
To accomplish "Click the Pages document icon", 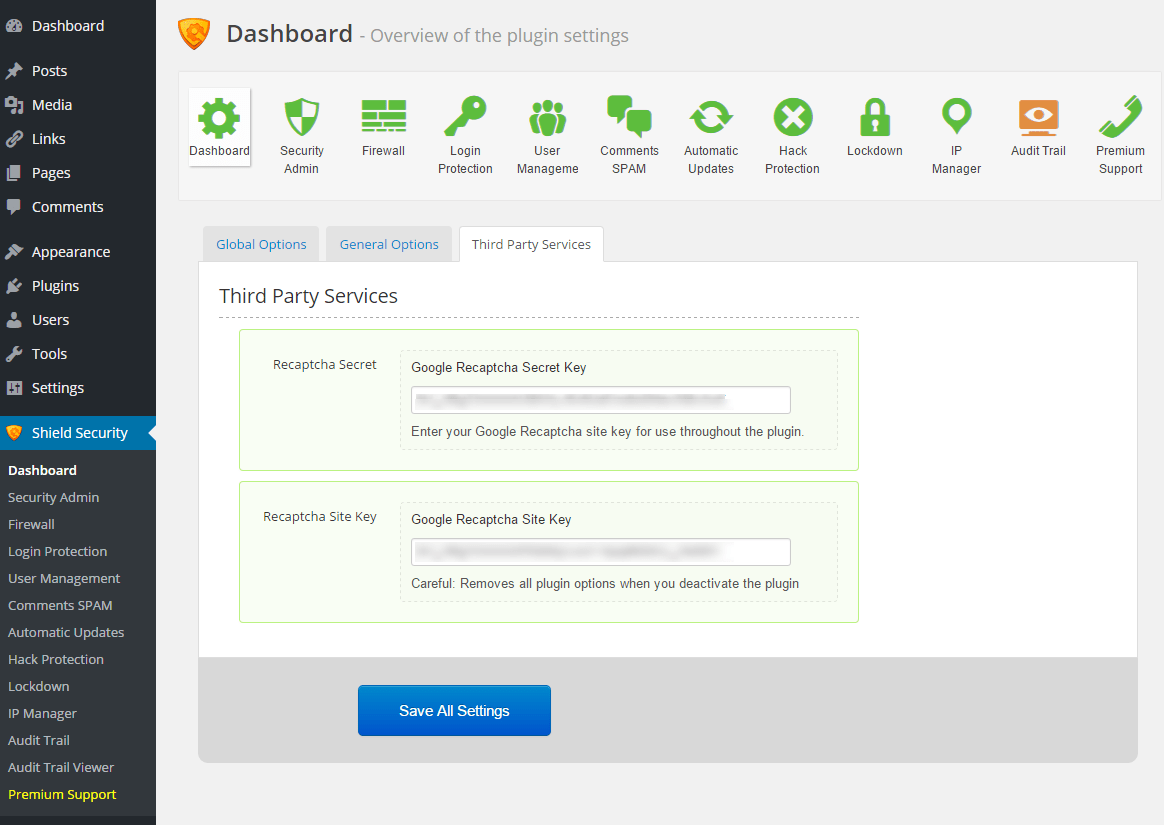I will pyautogui.click(x=14, y=173).
